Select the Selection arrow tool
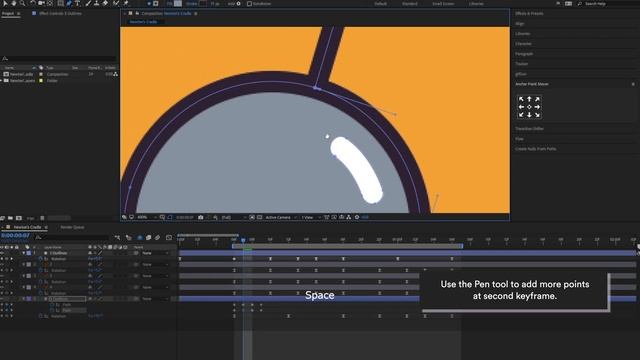 coord(5,3)
